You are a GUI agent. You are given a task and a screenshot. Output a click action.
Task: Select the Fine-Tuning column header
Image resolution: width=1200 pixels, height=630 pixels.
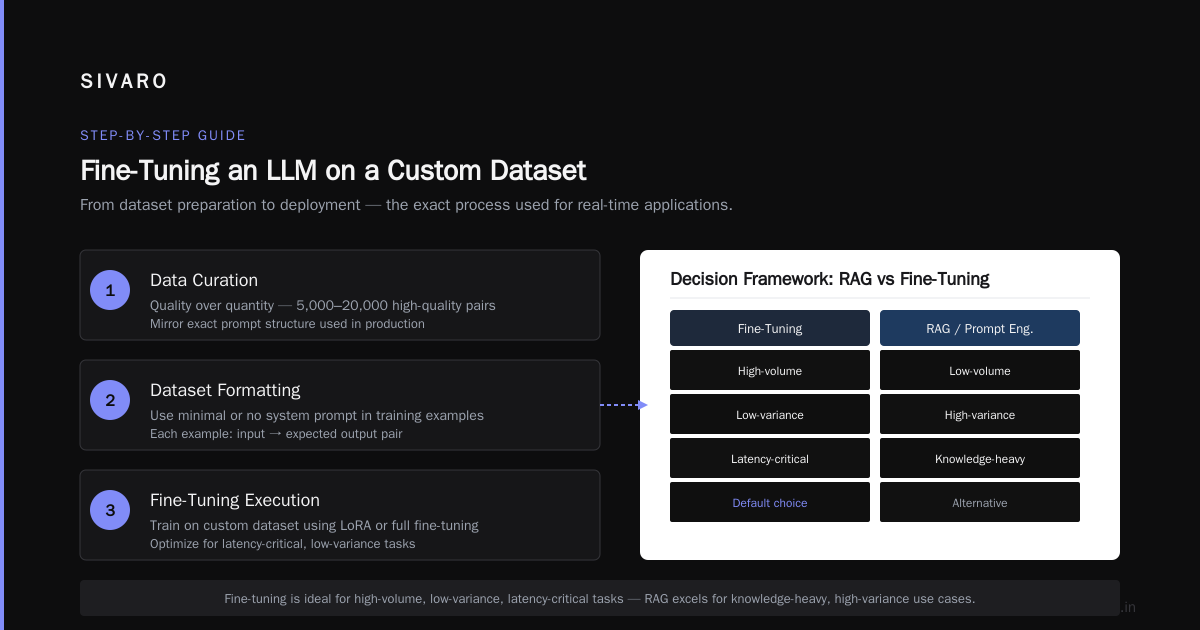[x=770, y=328]
